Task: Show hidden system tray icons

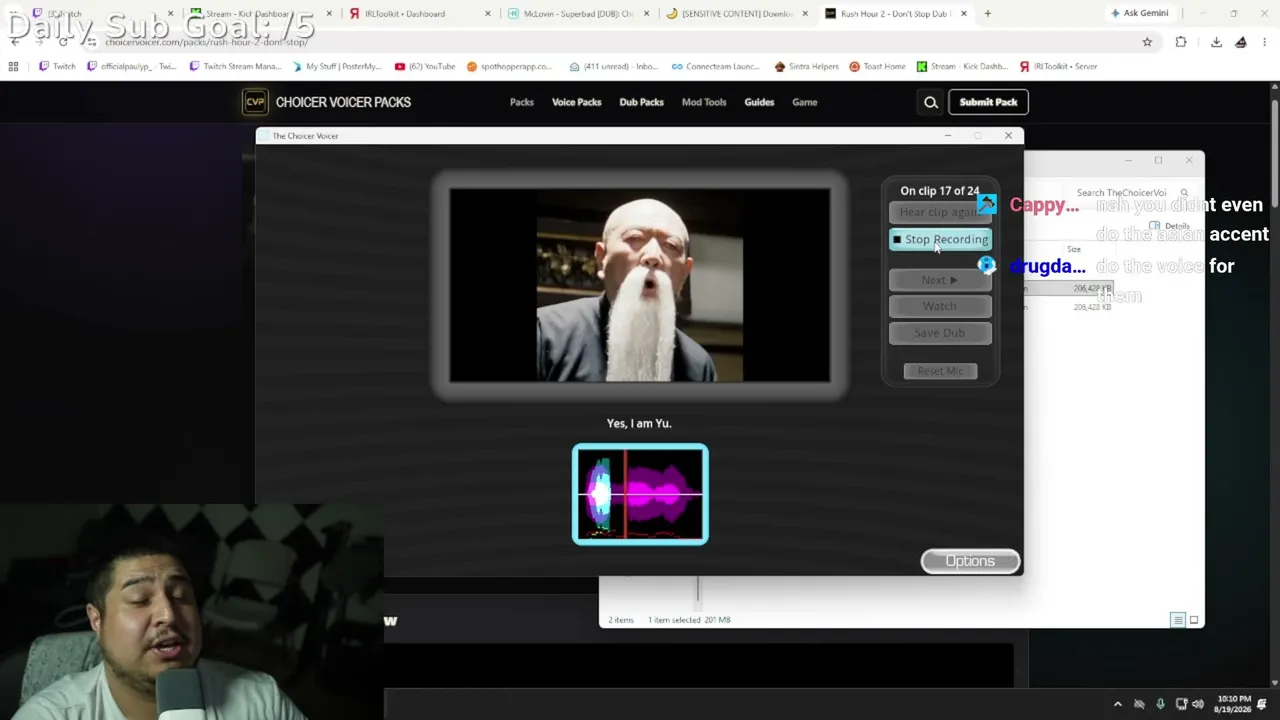Action: 1118,704
